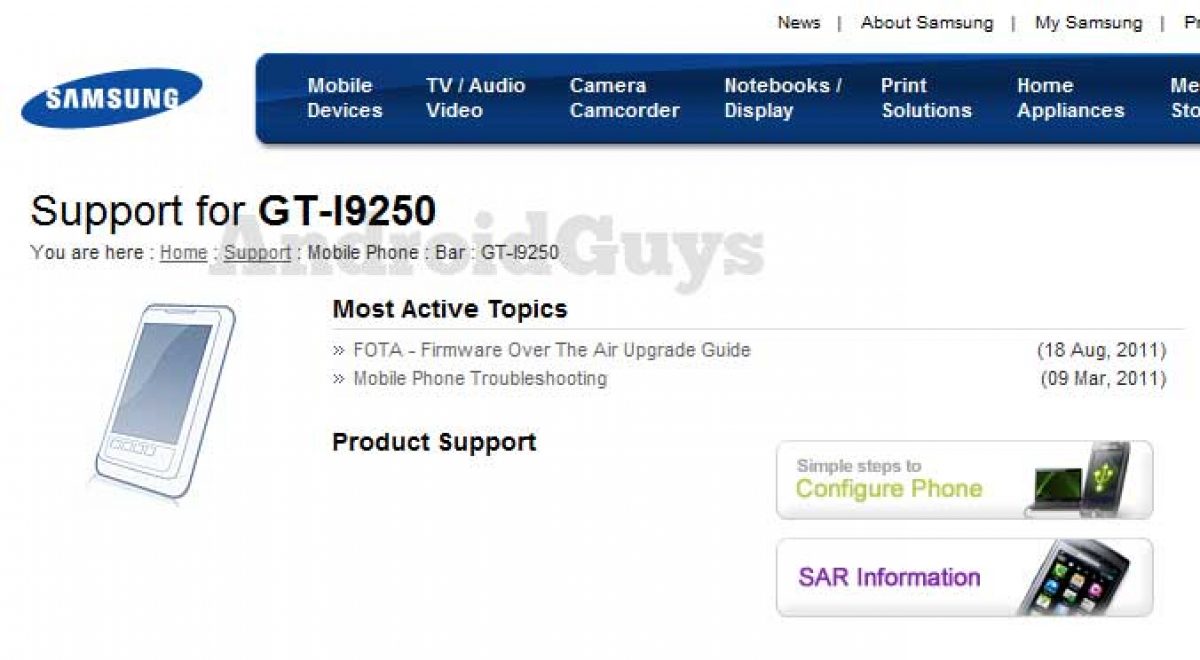Screen dimensions: 1200x660
Task: Open FOTA Firmware Over The Air Upgrade Guide
Action: (551, 350)
